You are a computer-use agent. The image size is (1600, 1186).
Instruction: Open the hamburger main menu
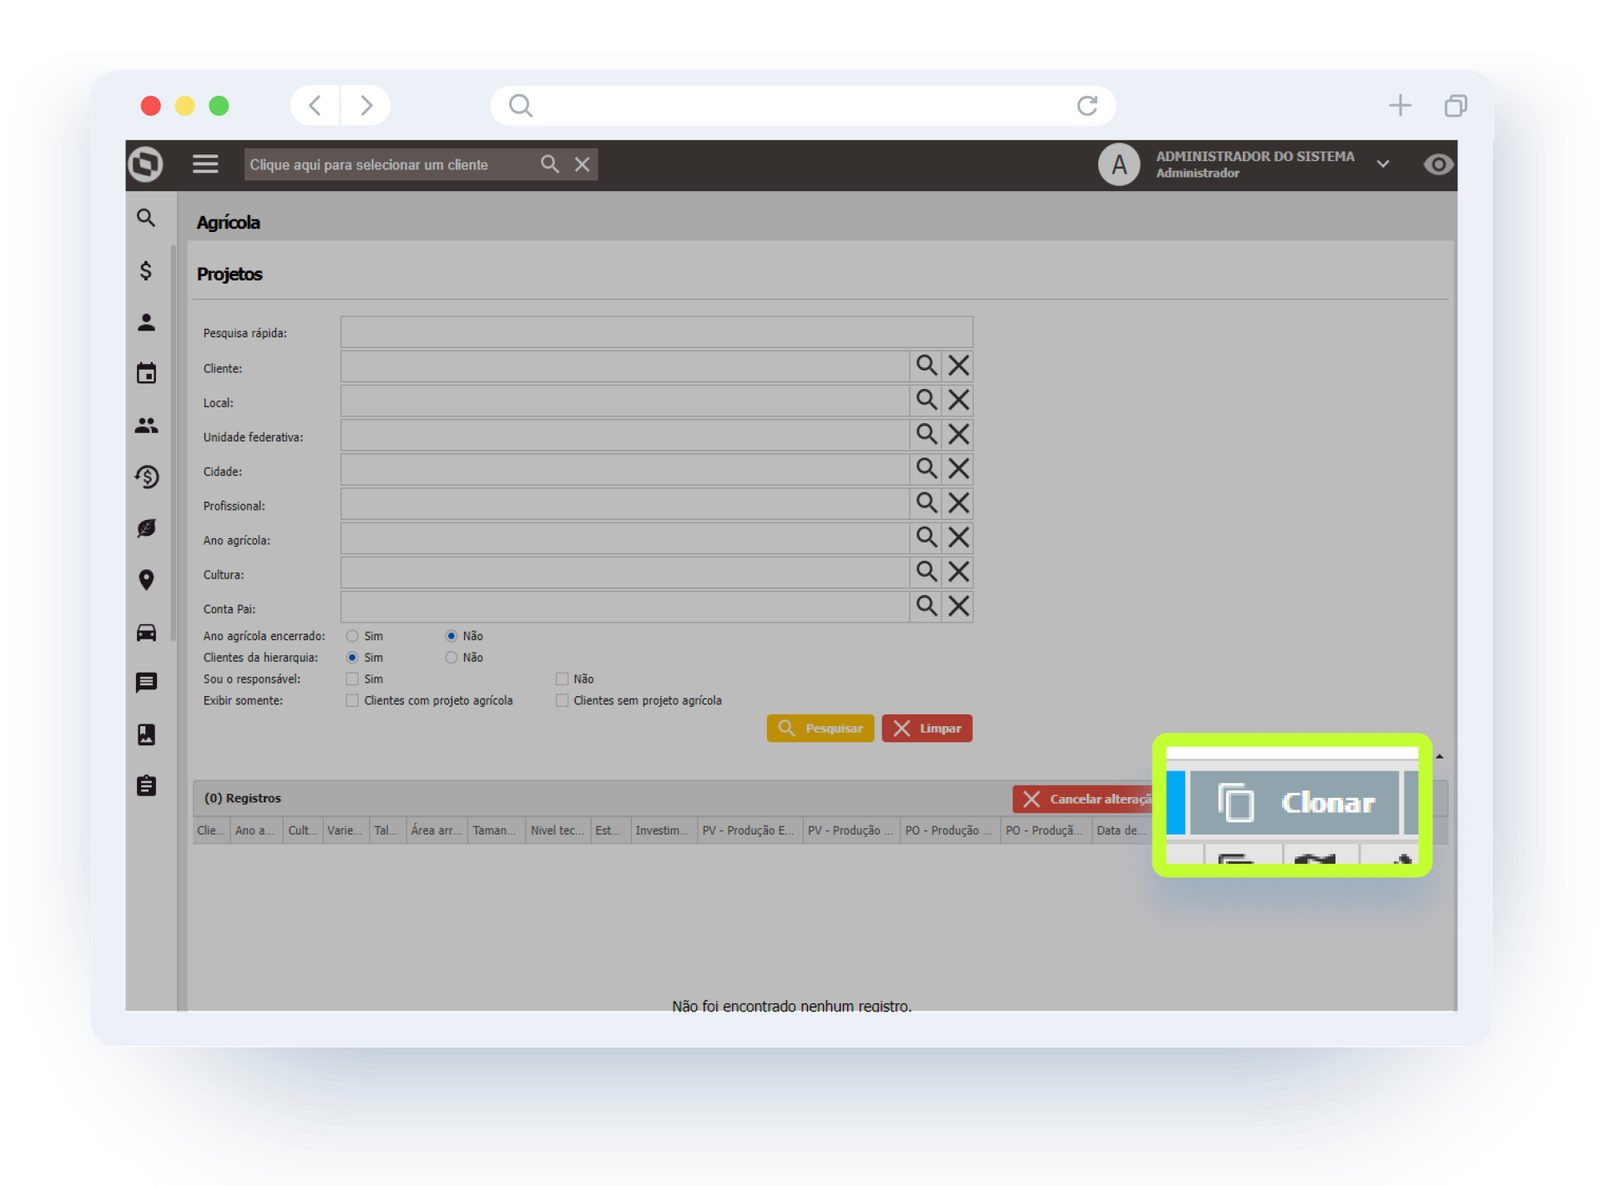(205, 164)
